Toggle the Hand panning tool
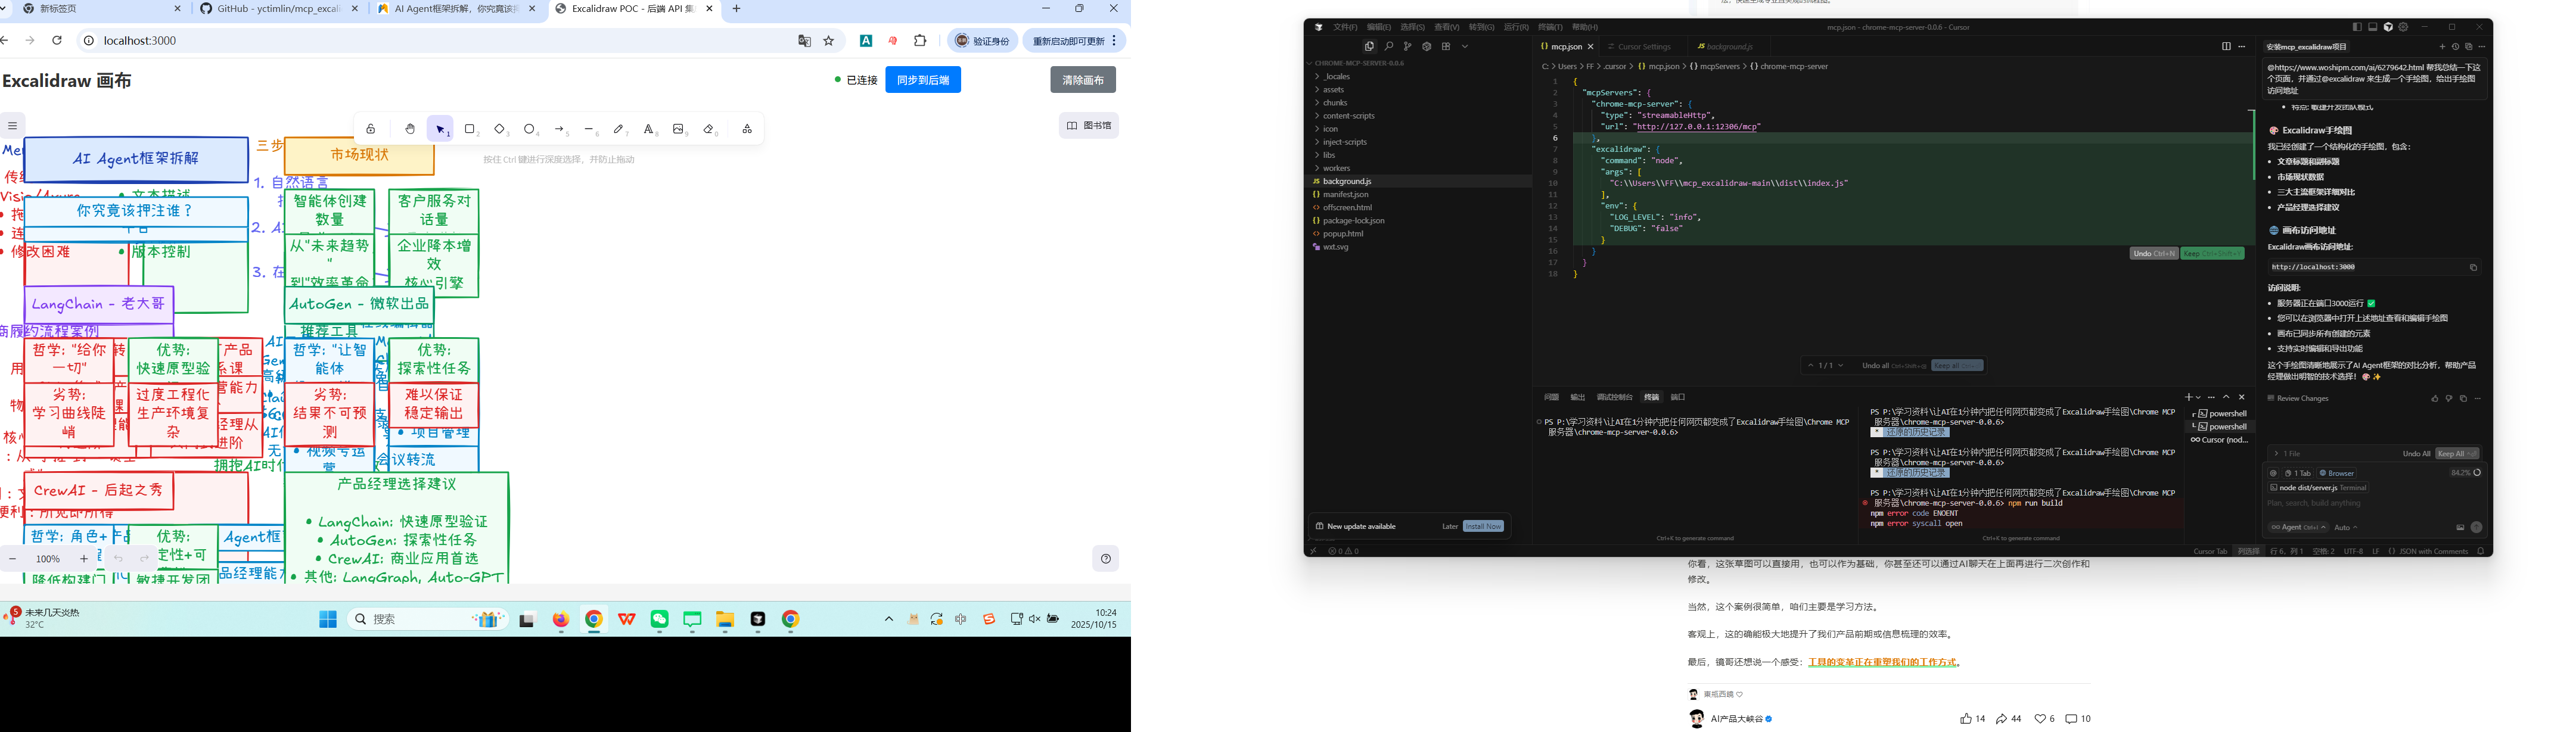This screenshot has height=732, width=2576. [410, 129]
